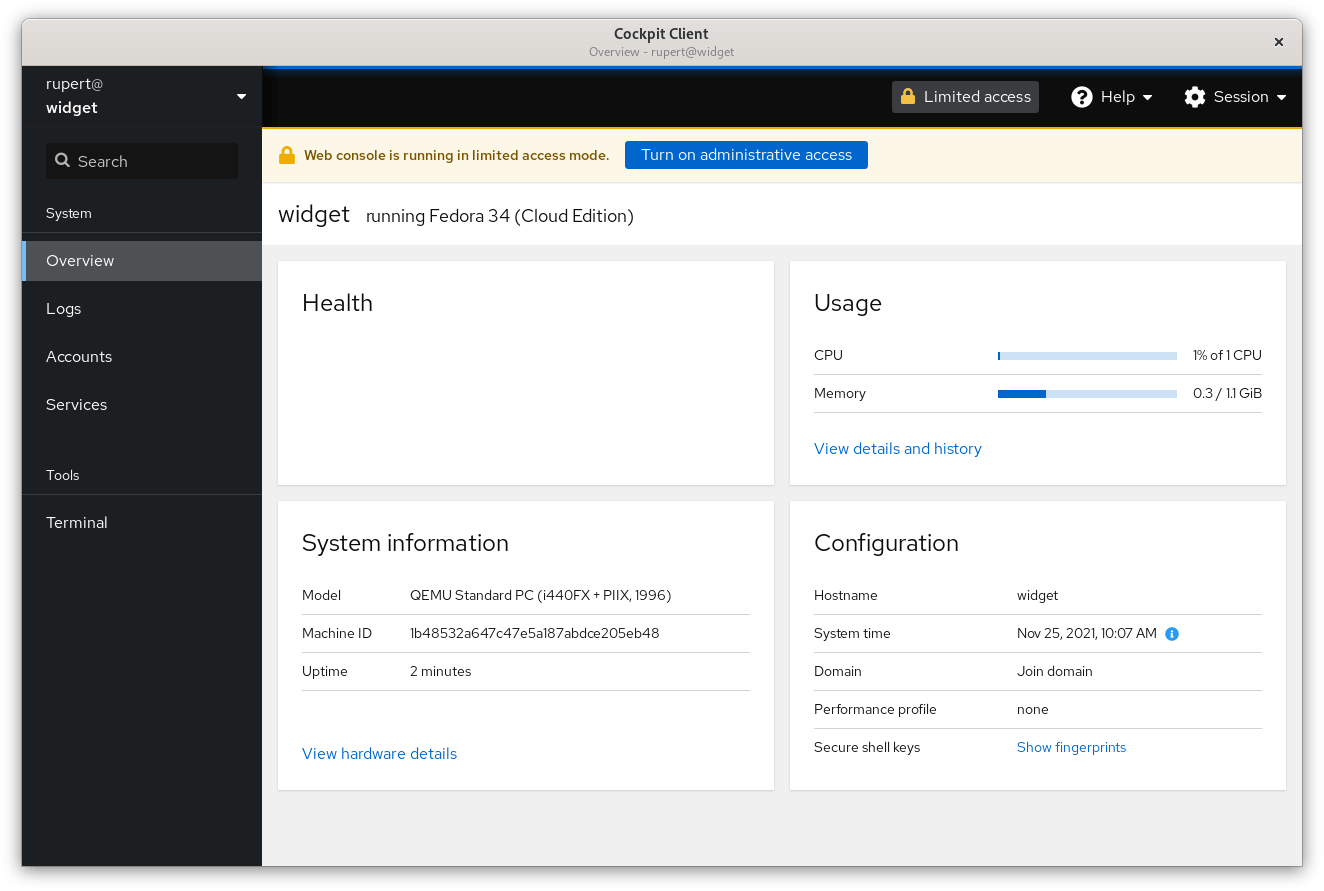This screenshot has width=1324, height=891.
Task: Switch session via the Limited access control
Action: [x=964, y=96]
